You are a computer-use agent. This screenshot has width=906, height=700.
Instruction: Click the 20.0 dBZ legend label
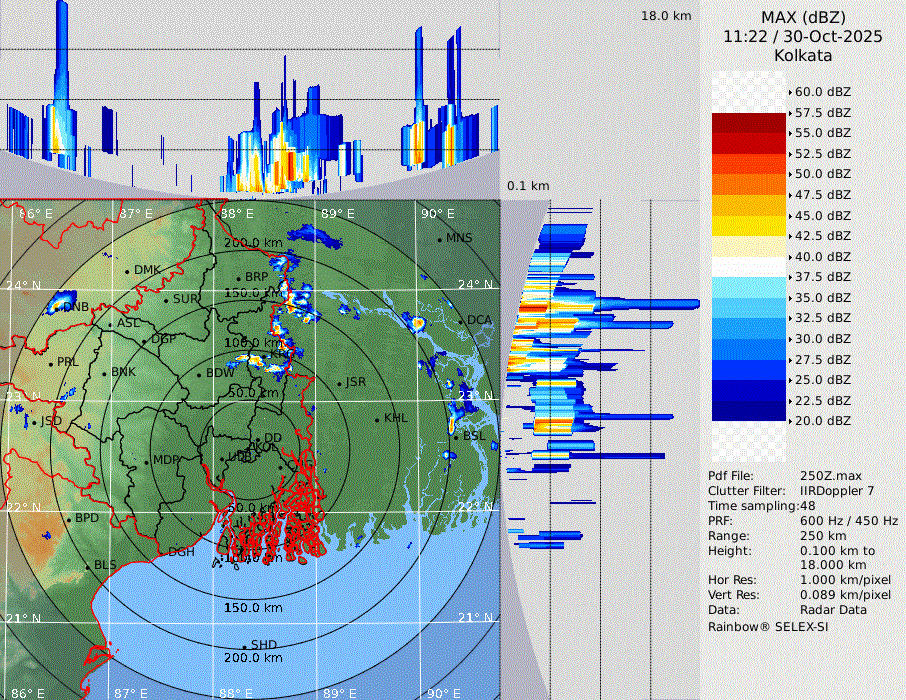coord(822,421)
